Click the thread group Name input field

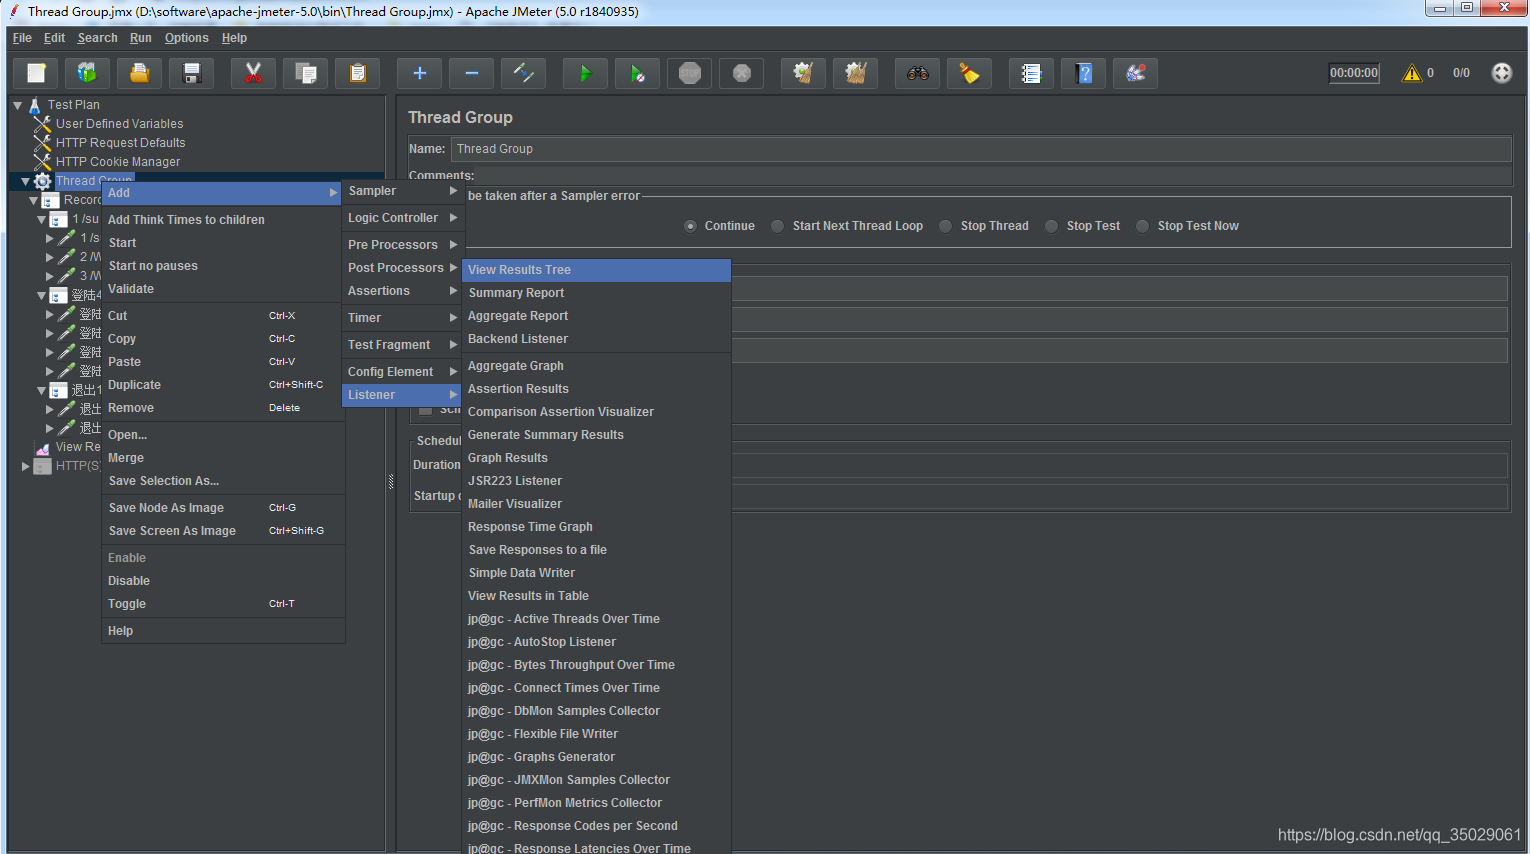point(981,149)
